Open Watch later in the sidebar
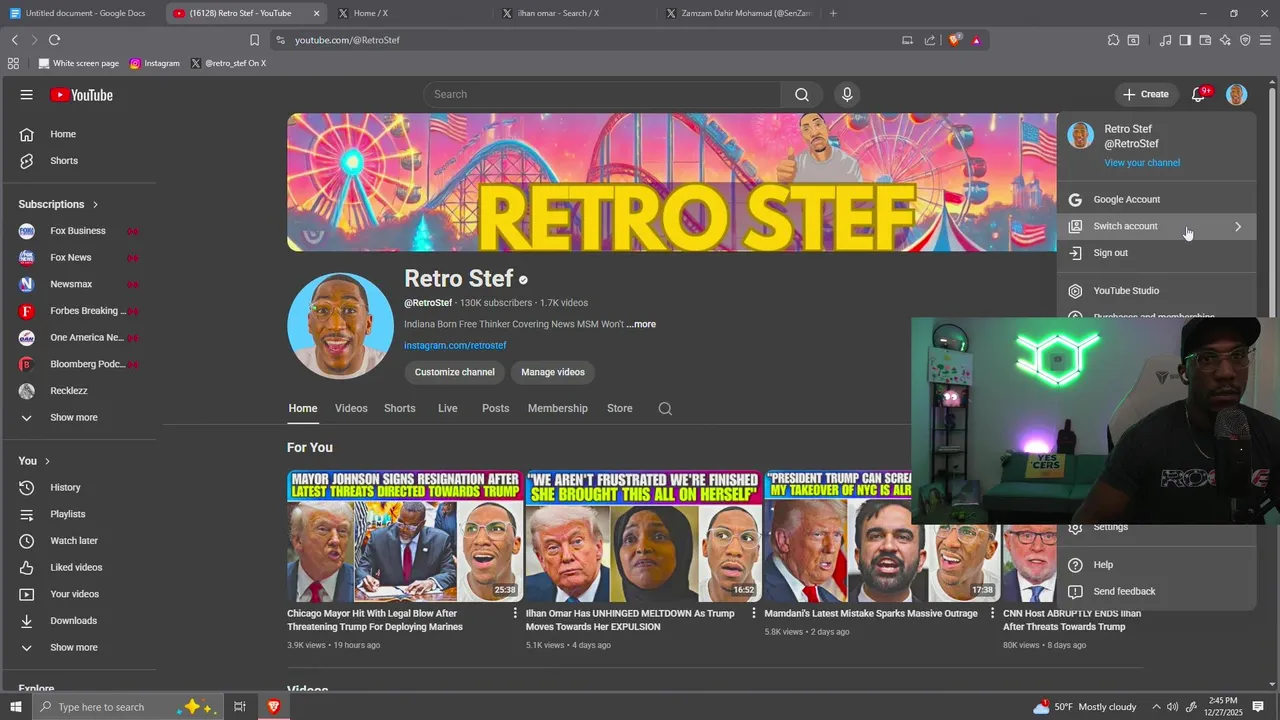1280x720 pixels. [x=80, y=541]
